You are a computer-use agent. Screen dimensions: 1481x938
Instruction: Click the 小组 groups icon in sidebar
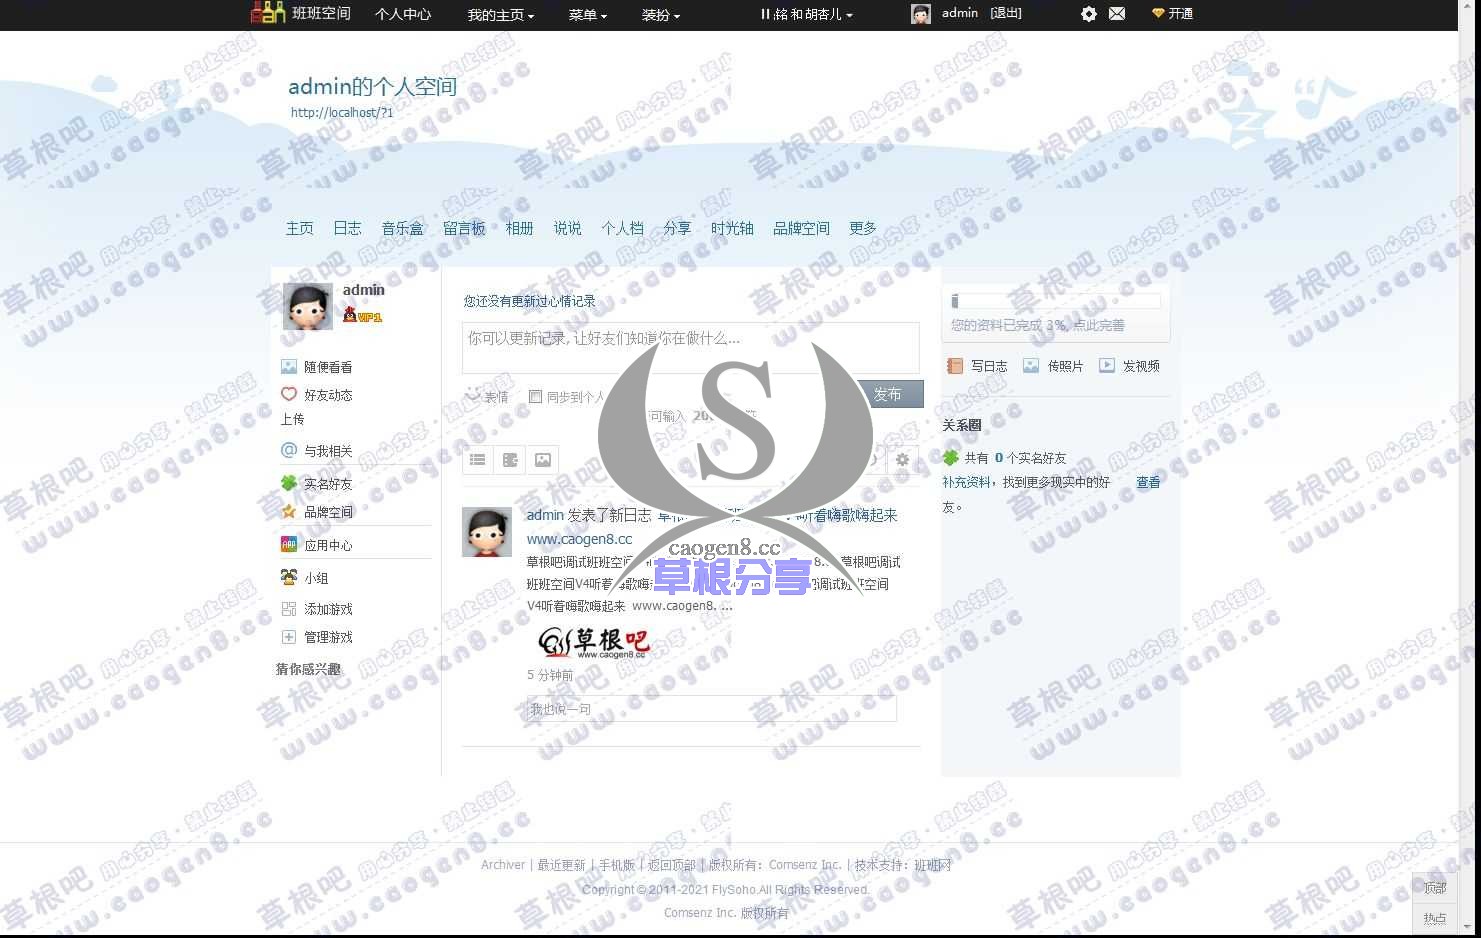(288, 577)
